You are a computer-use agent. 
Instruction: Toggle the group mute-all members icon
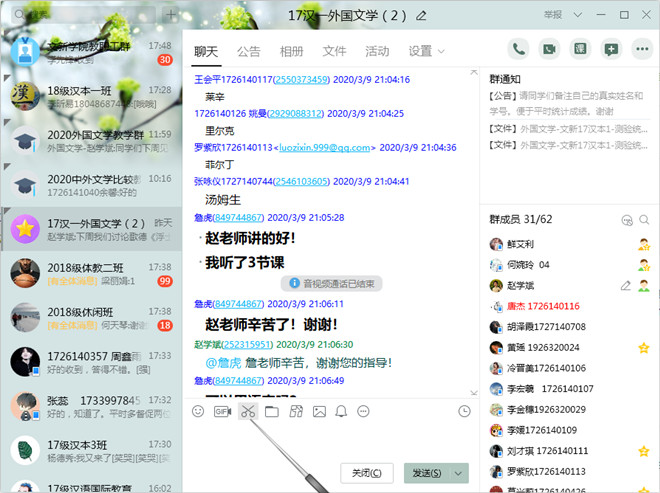(627, 219)
